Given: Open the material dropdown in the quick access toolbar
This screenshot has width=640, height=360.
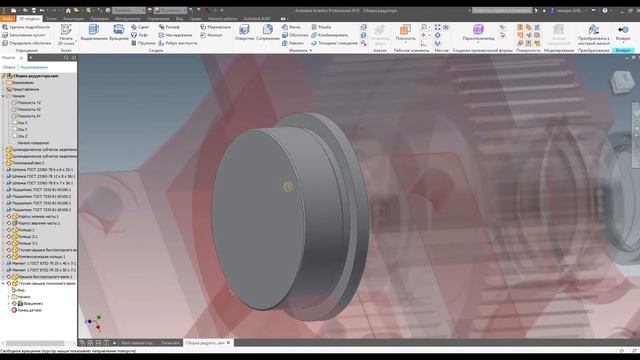Looking at the screenshot, I should tap(129, 10).
